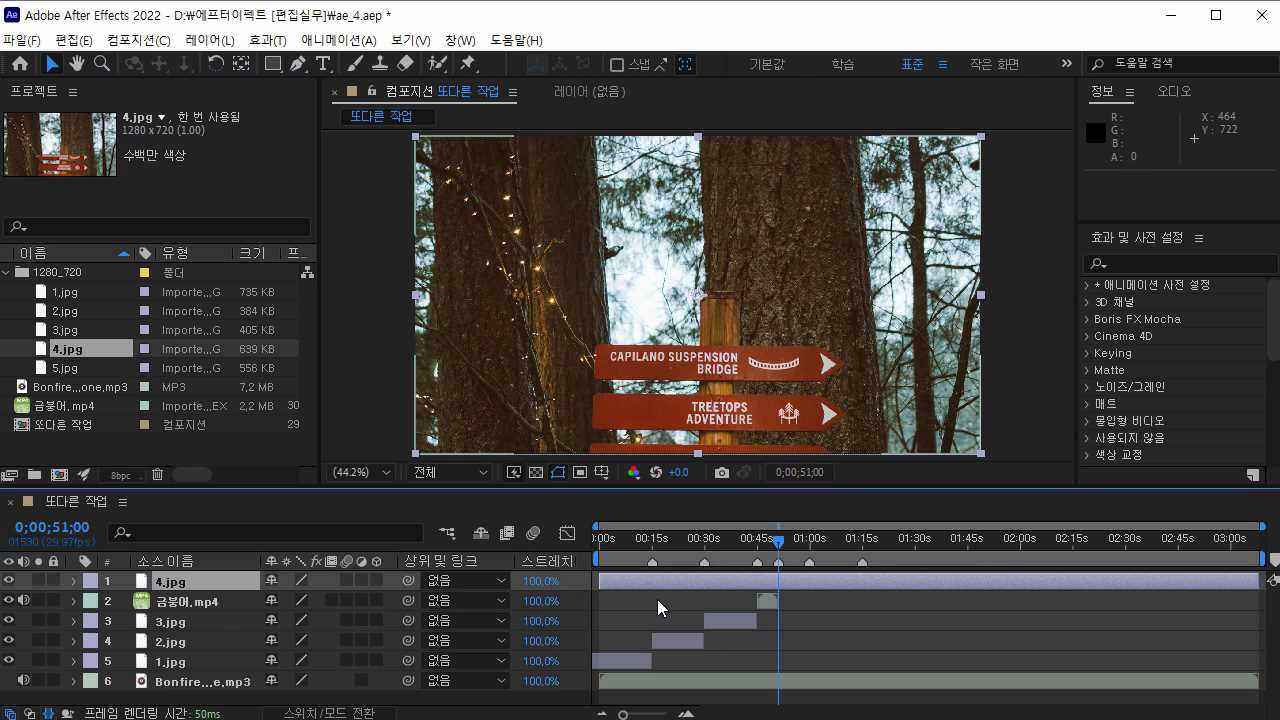Click the current time 0;00;51;00 in timeline
Screen dimensions: 1280x720
click(52, 527)
